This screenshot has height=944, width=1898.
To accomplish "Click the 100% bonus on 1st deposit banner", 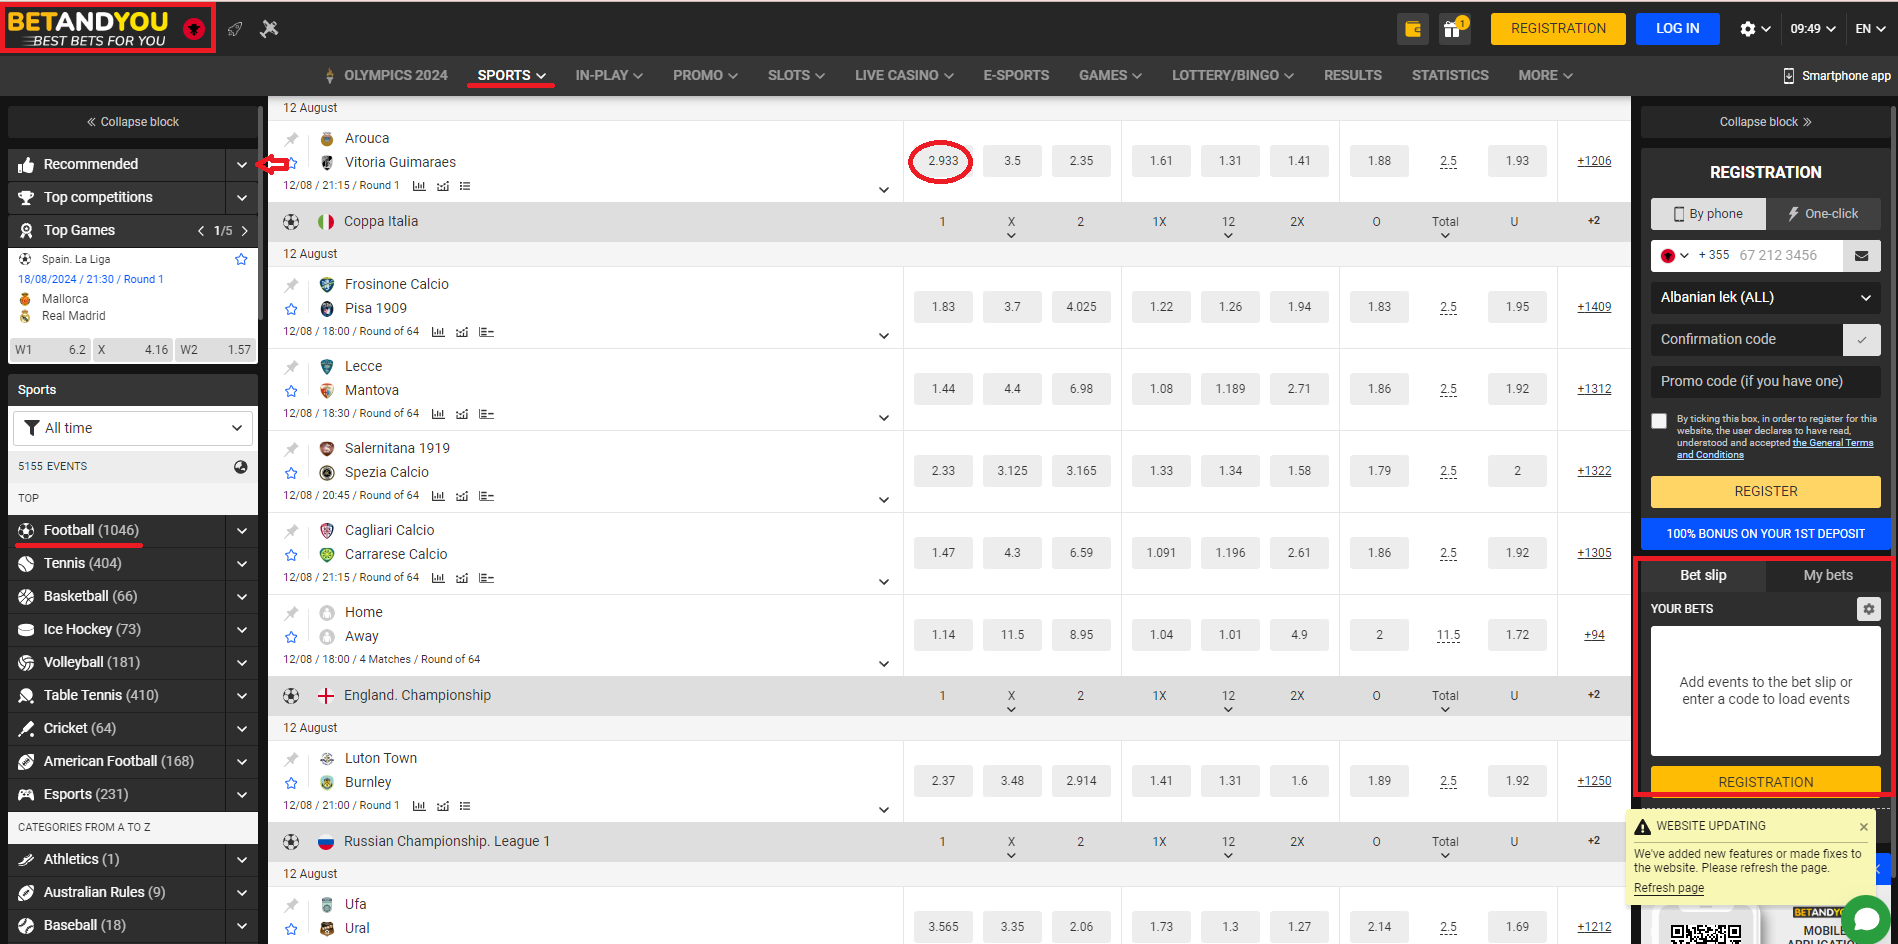I will tap(1765, 534).
